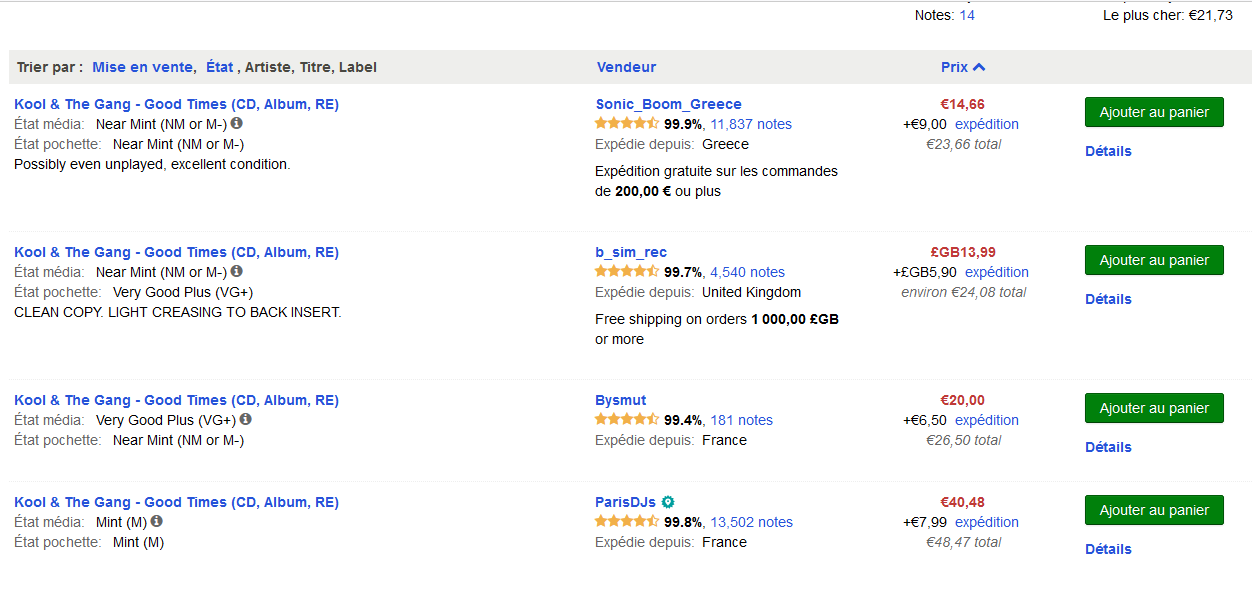This screenshot has width=1252, height=593.
Task: Click the star rating for Bysmut seller
Action: [626, 420]
